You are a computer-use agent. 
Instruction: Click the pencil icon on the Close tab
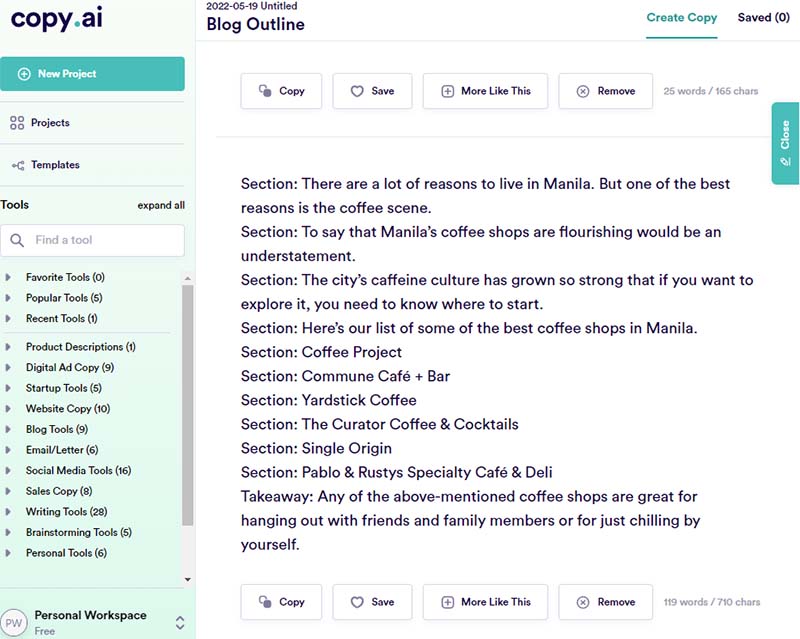[x=785, y=162]
